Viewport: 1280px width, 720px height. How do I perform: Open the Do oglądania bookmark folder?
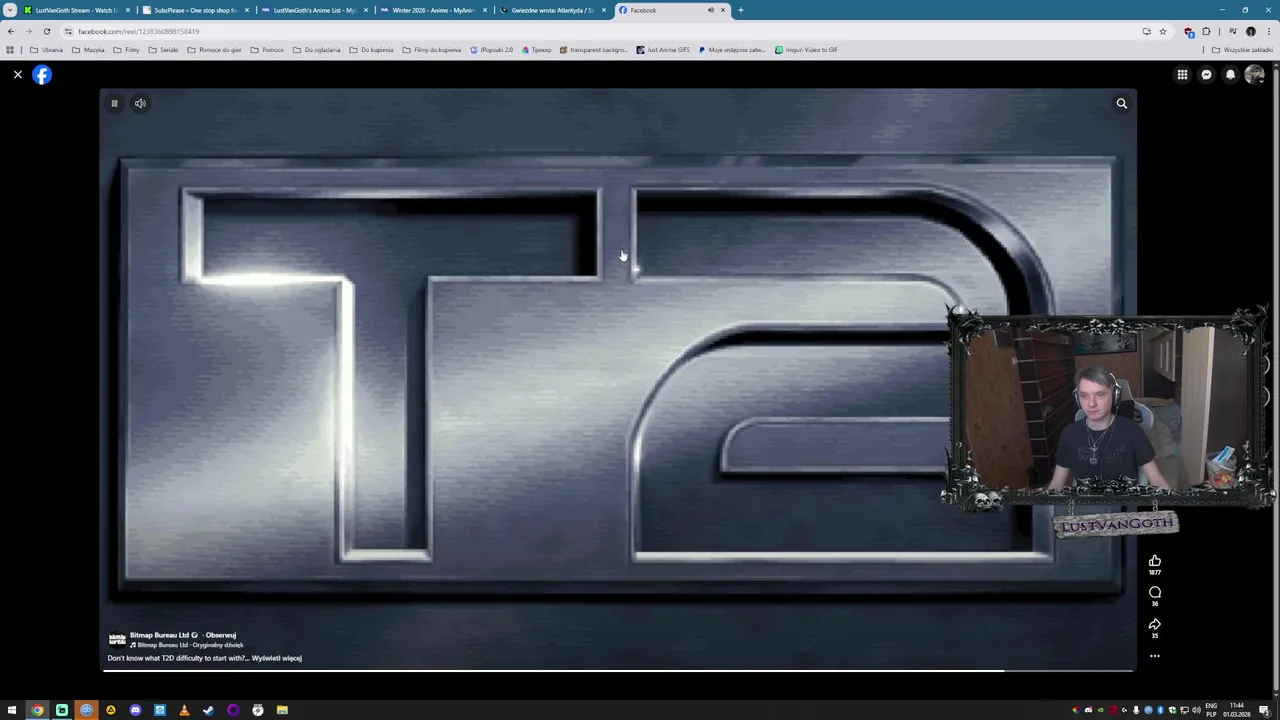pyautogui.click(x=316, y=50)
